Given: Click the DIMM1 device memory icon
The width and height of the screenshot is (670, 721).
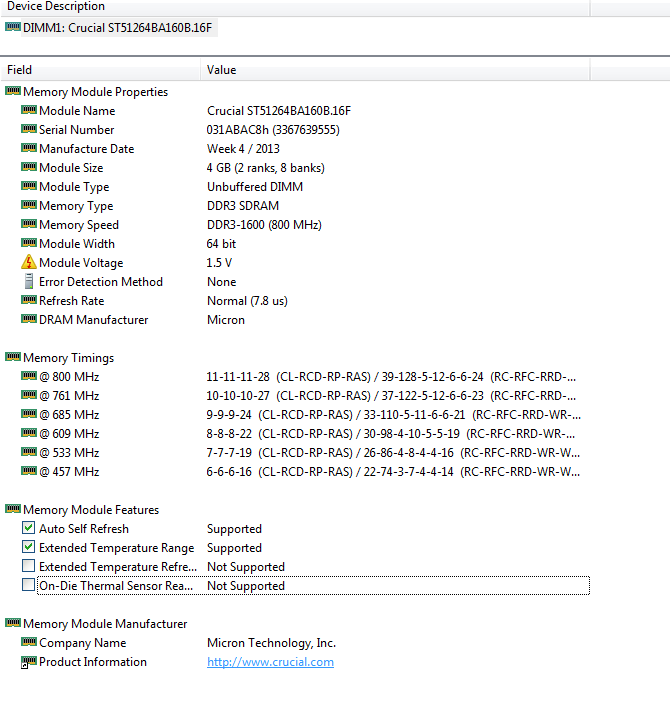Looking at the screenshot, I should tap(13, 27).
